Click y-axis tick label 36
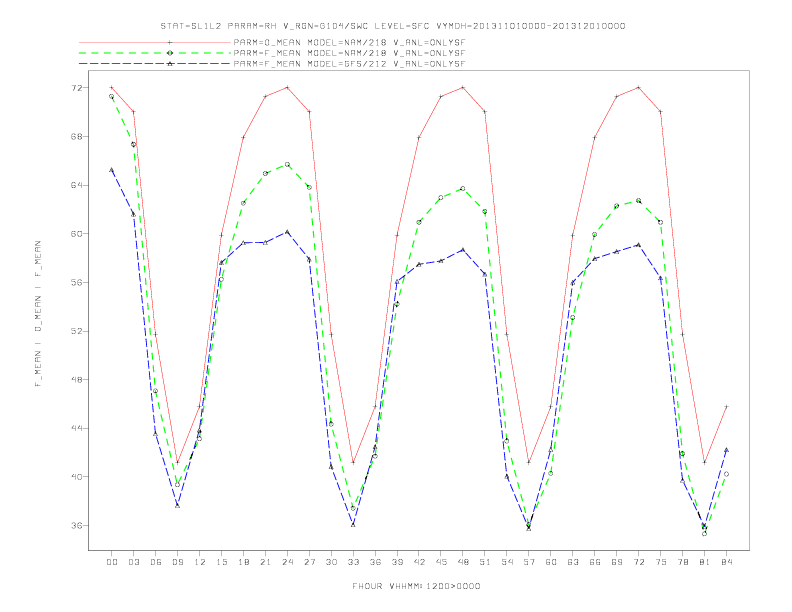 coord(77,526)
